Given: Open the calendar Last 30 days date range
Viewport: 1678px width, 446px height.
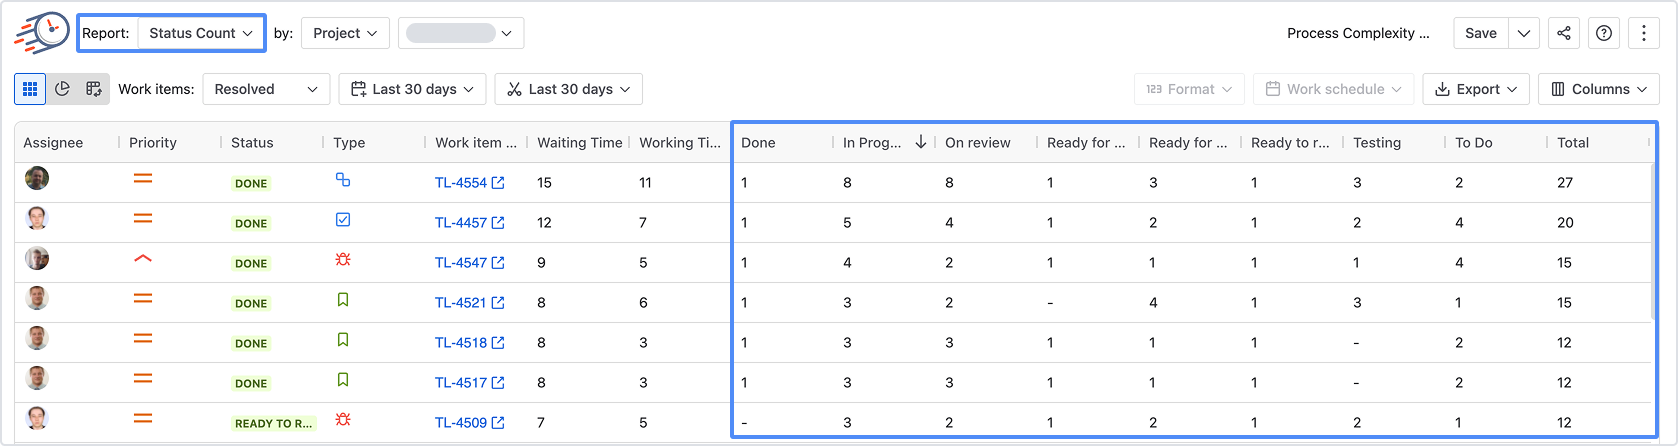Looking at the screenshot, I should click(413, 89).
